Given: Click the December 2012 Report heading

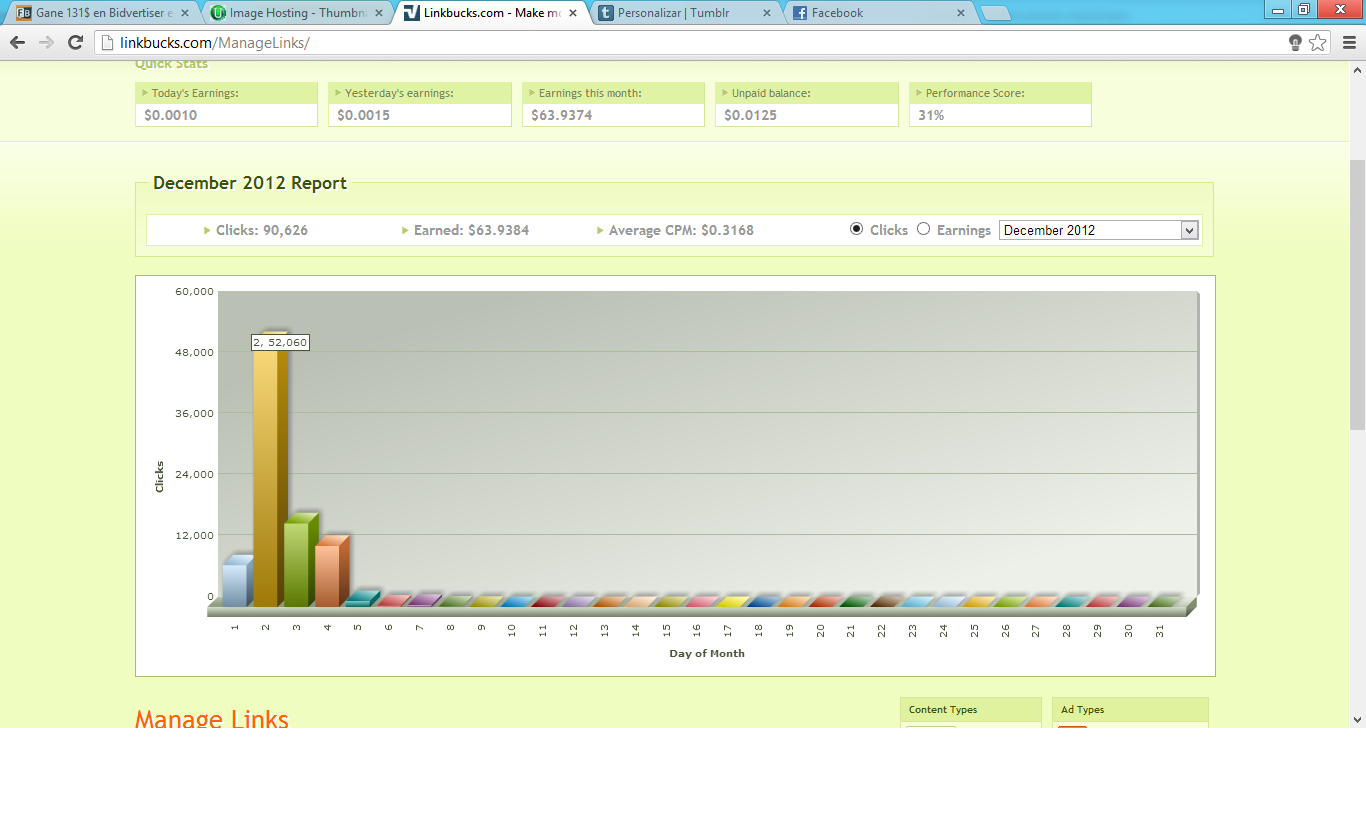Looking at the screenshot, I should pyautogui.click(x=250, y=183).
